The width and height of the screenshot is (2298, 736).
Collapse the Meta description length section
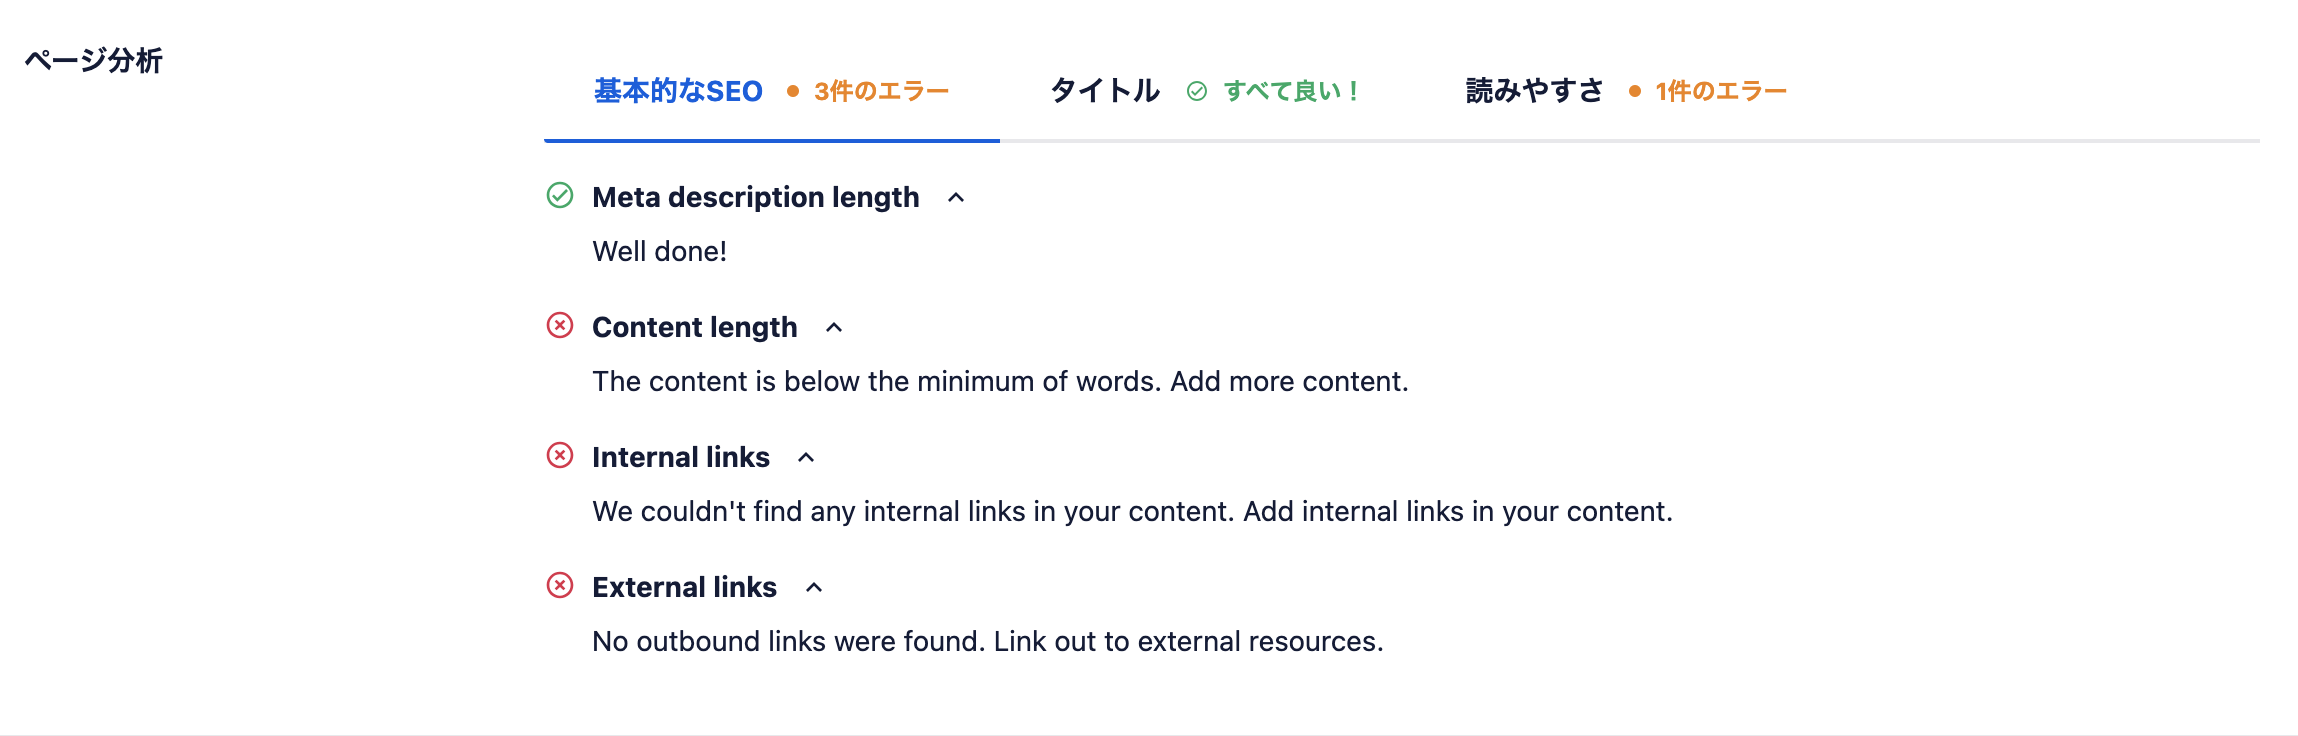click(x=956, y=198)
